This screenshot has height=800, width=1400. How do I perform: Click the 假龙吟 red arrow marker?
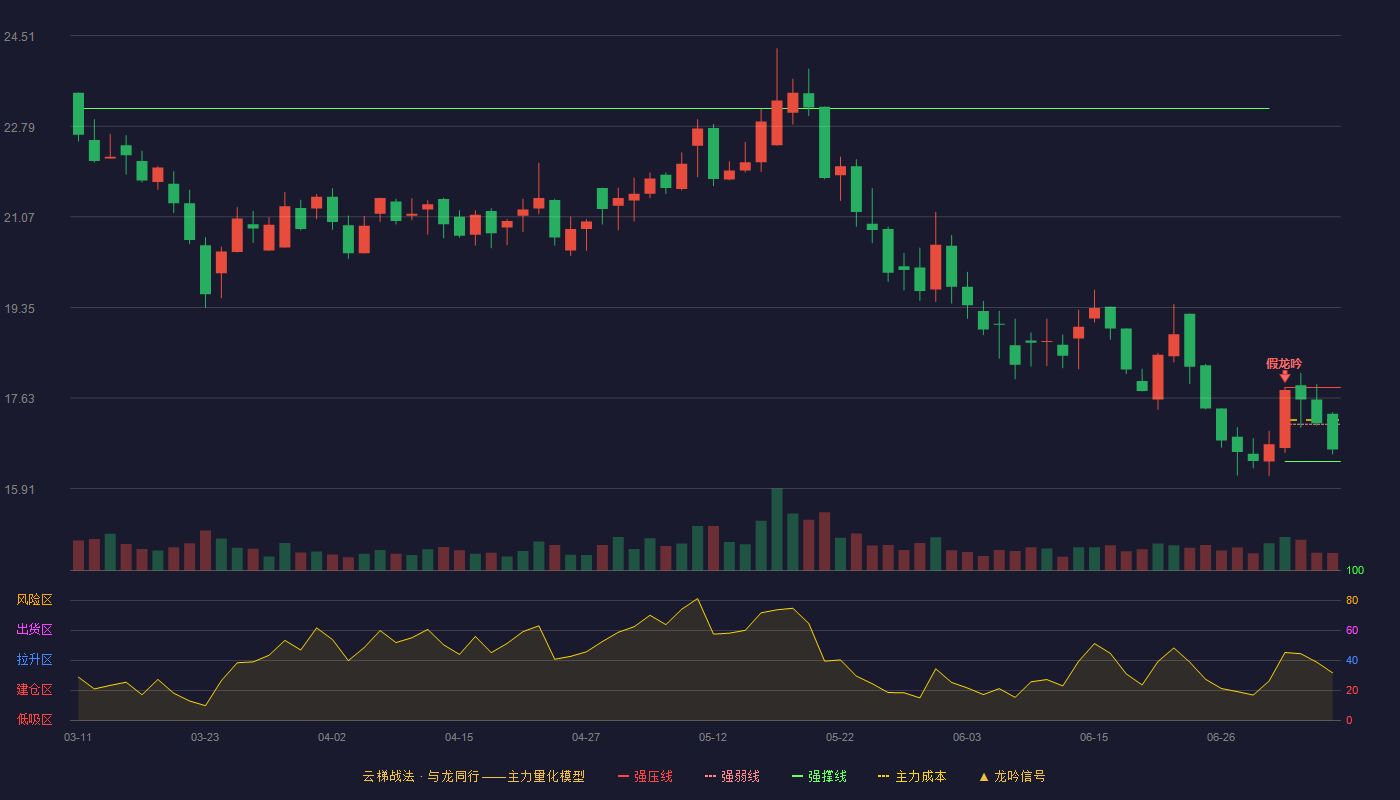point(1285,376)
